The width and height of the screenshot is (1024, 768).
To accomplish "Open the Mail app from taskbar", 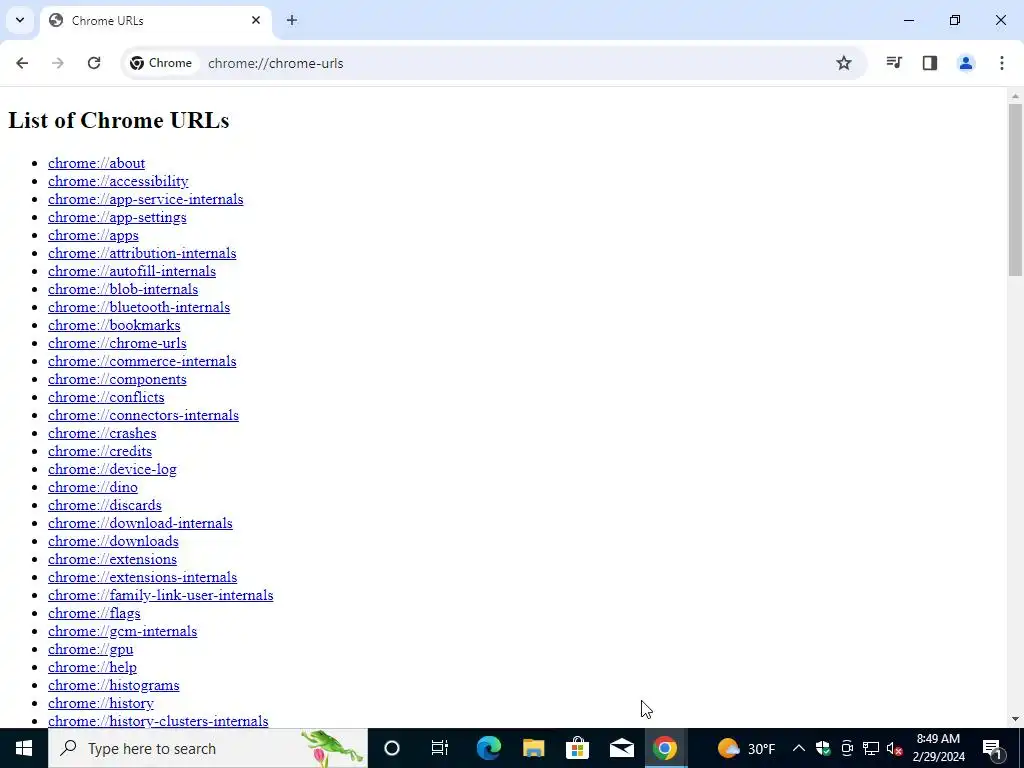I will click(x=622, y=748).
